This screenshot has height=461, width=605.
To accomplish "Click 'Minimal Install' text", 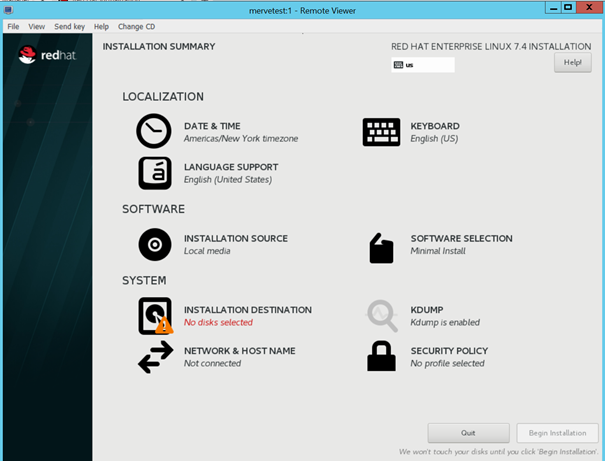I will [438, 251].
